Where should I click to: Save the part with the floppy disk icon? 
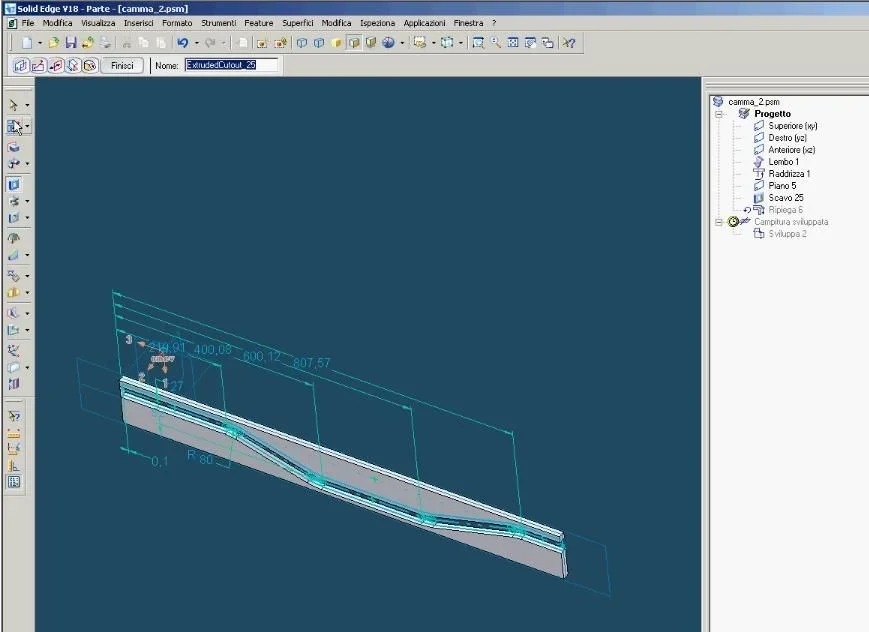coord(71,43)
